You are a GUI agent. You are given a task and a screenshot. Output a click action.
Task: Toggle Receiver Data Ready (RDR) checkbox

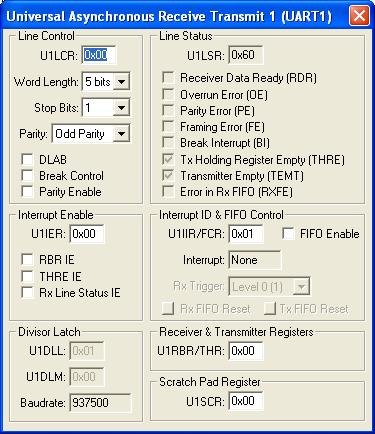coord(168,78)
